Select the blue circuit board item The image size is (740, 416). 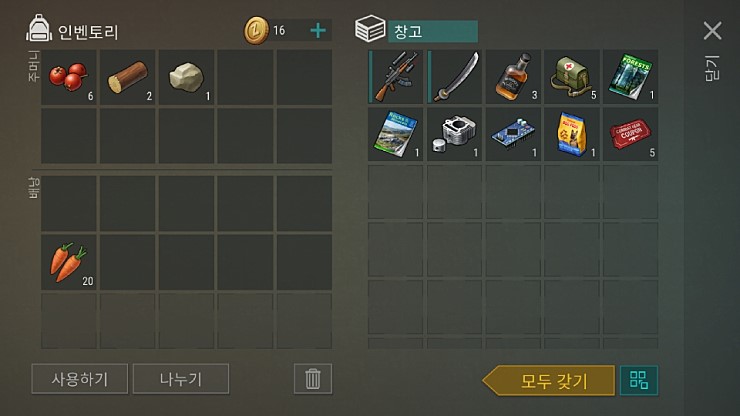tap(513, 134)
